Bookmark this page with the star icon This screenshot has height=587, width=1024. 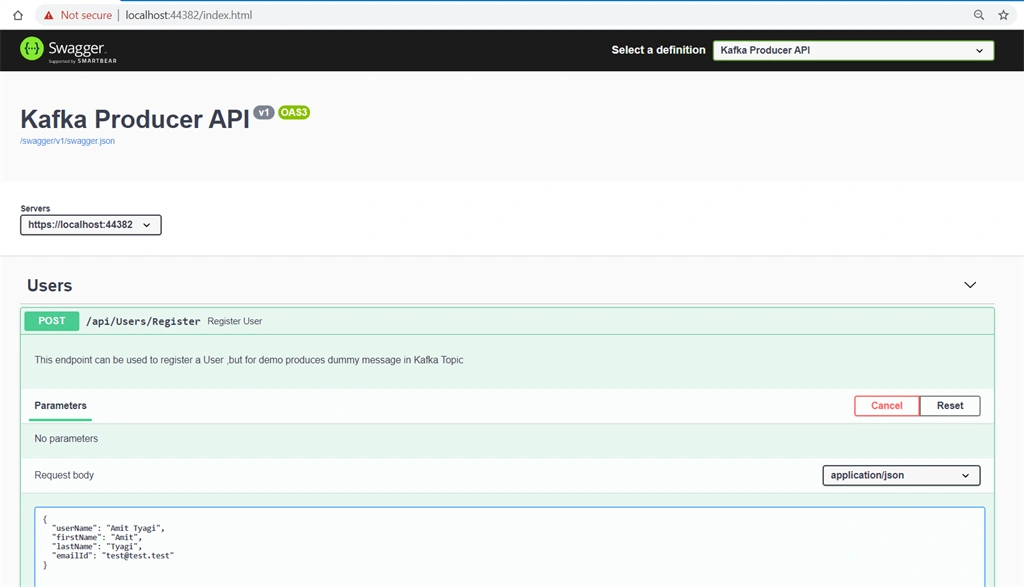point(1003,15)
